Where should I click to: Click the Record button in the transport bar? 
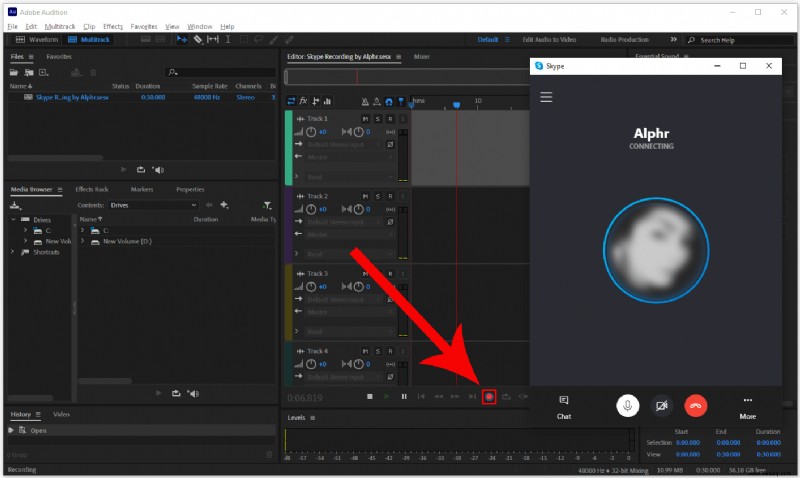pos(489,396)
